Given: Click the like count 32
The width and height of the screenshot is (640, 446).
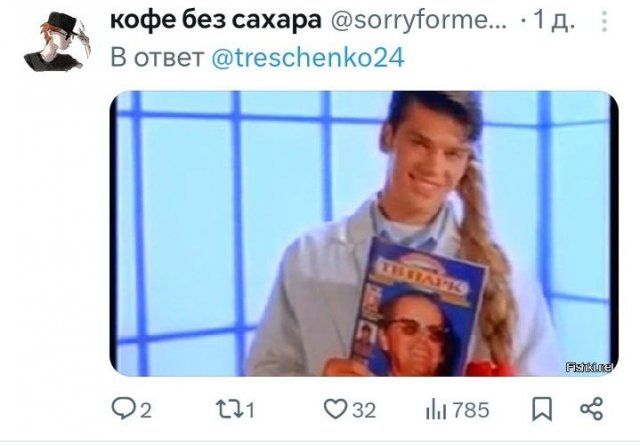Looking at the screenshot, I should click(x=364, y=410).
